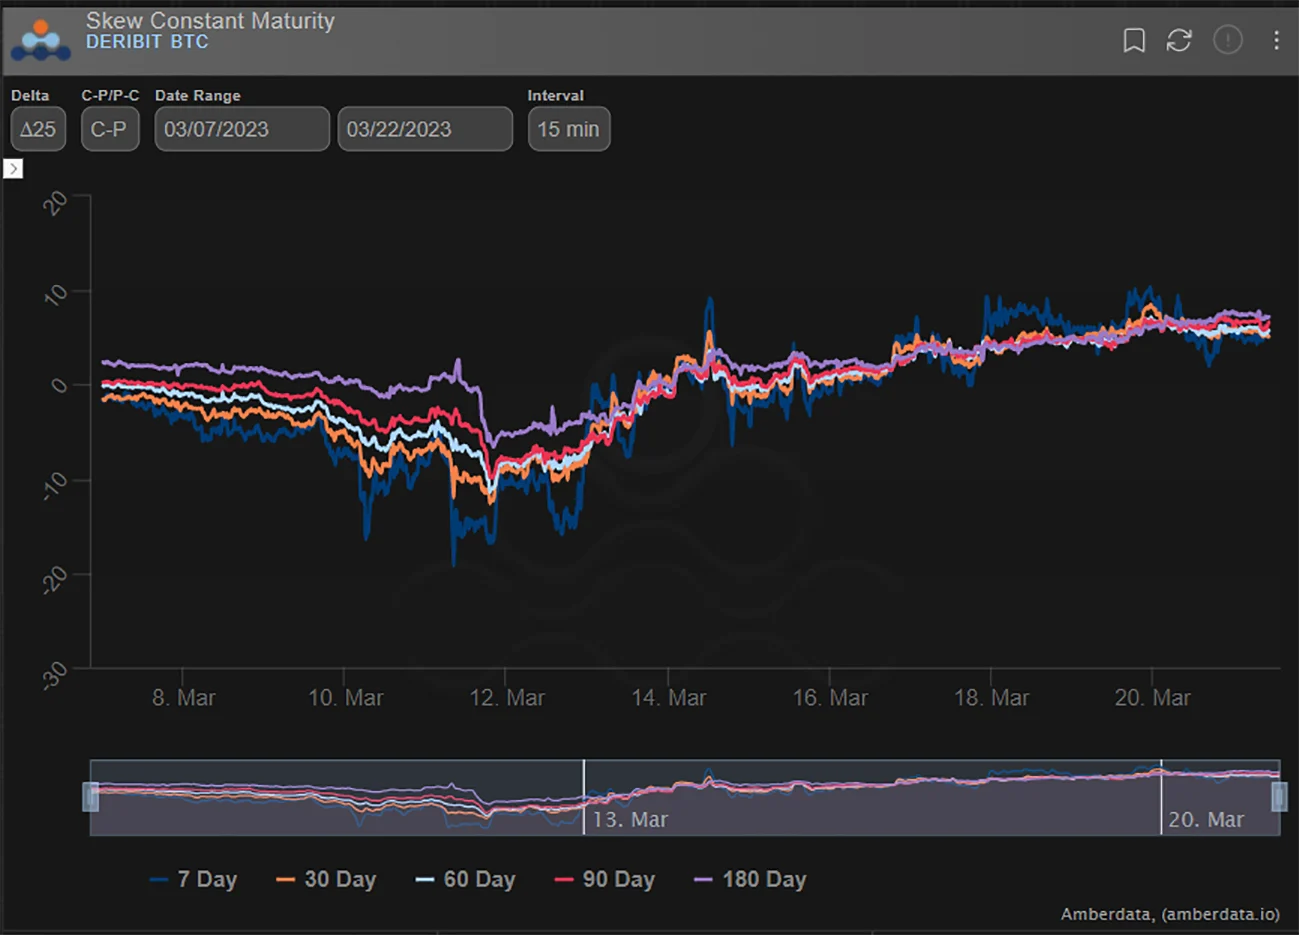Click the 18. Mar x-axis label

click(x=991, y=698)
